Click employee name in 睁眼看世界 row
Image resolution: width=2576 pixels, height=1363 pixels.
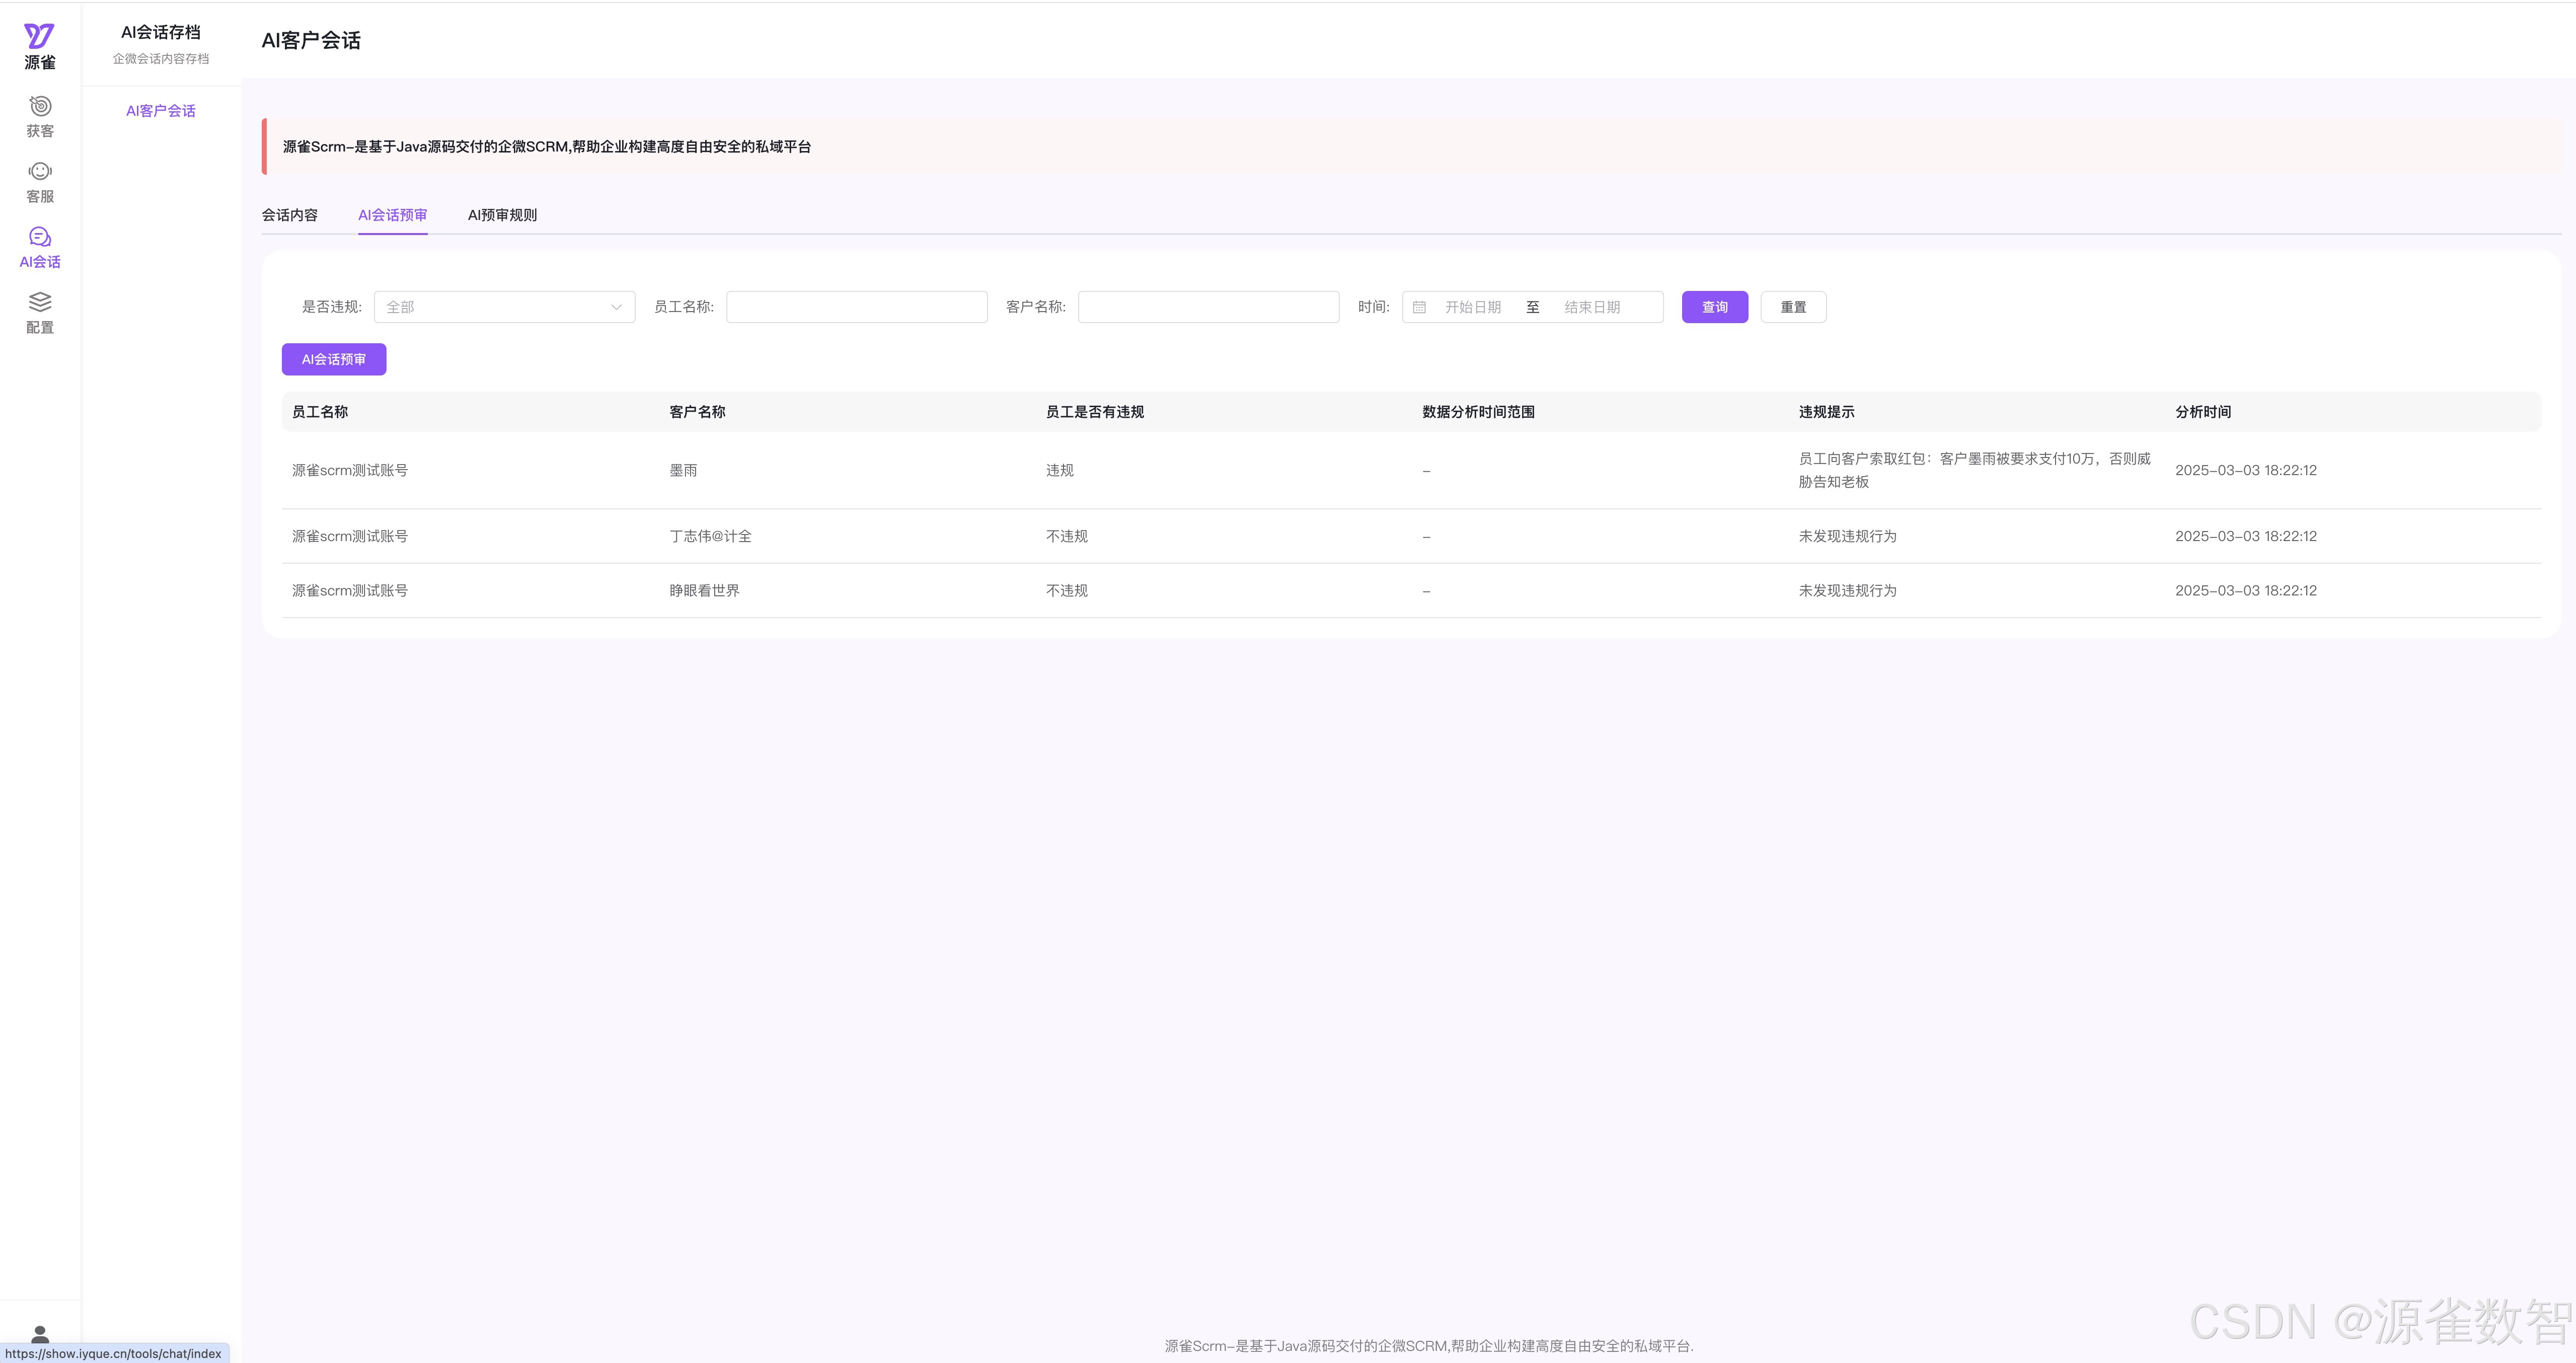[350, 591]
